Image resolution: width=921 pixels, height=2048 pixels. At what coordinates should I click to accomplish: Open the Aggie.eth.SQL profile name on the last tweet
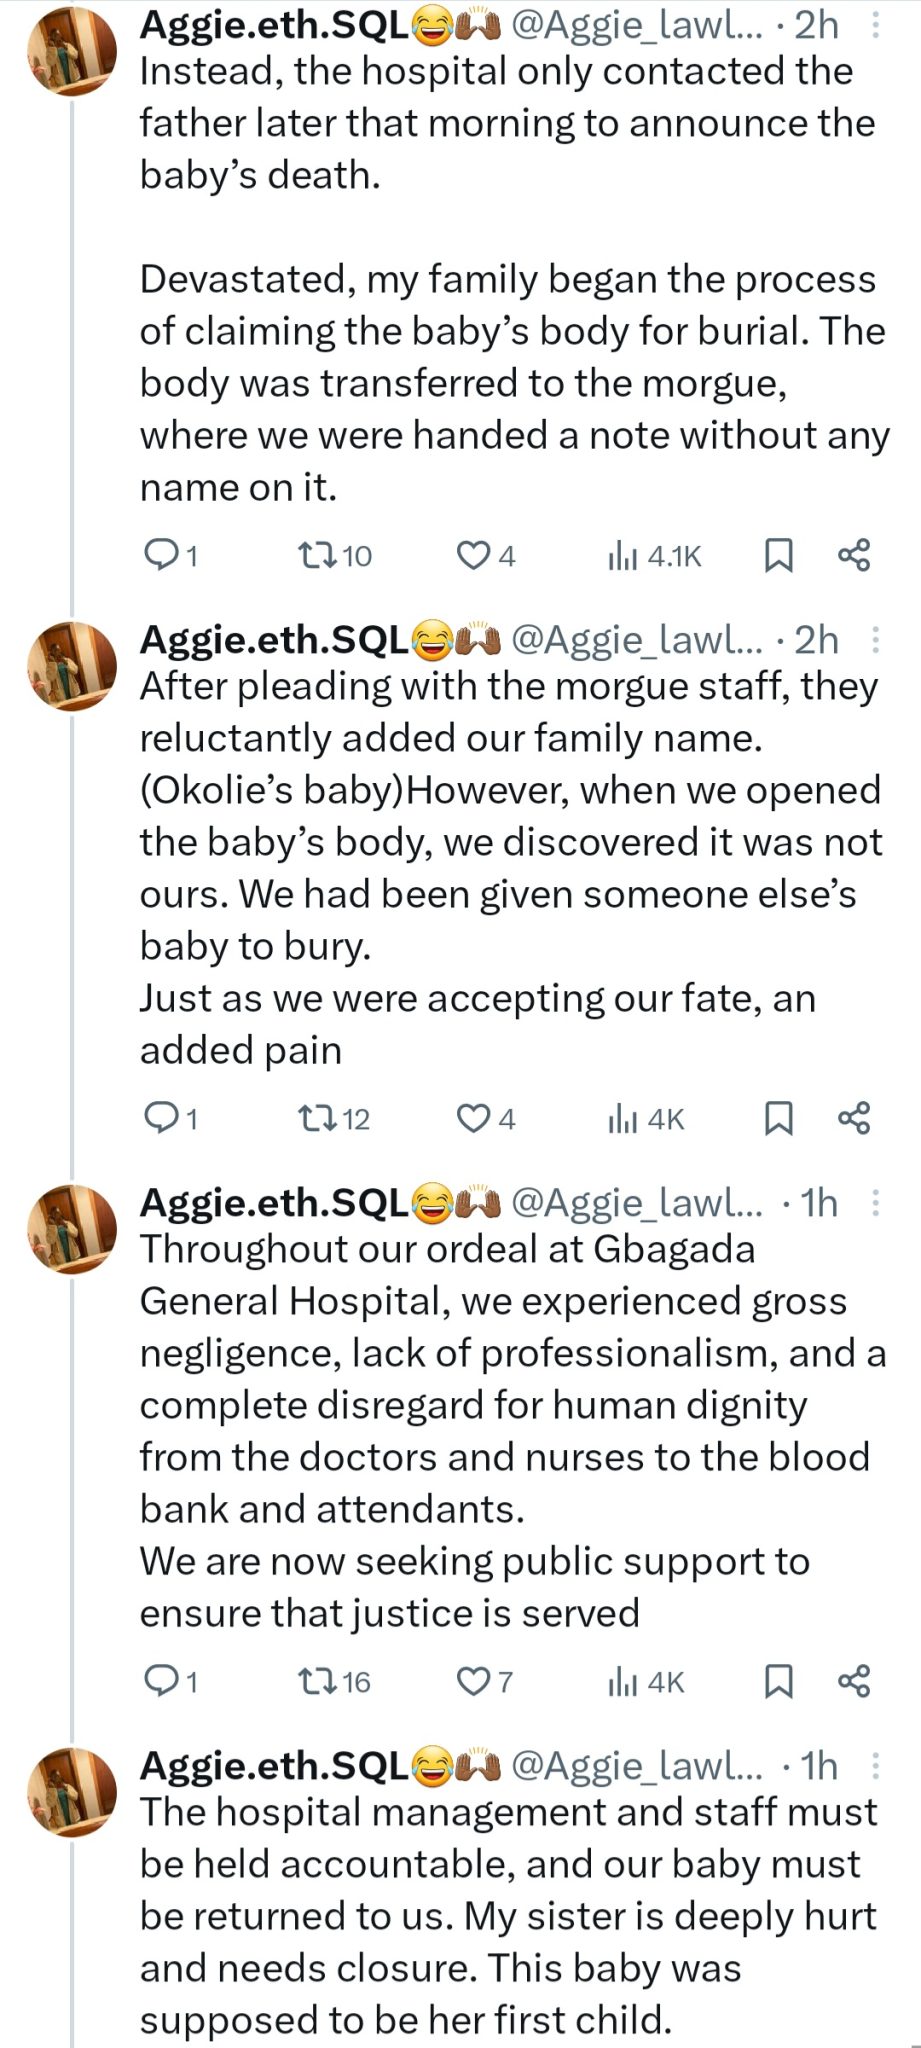[273, 1766]
